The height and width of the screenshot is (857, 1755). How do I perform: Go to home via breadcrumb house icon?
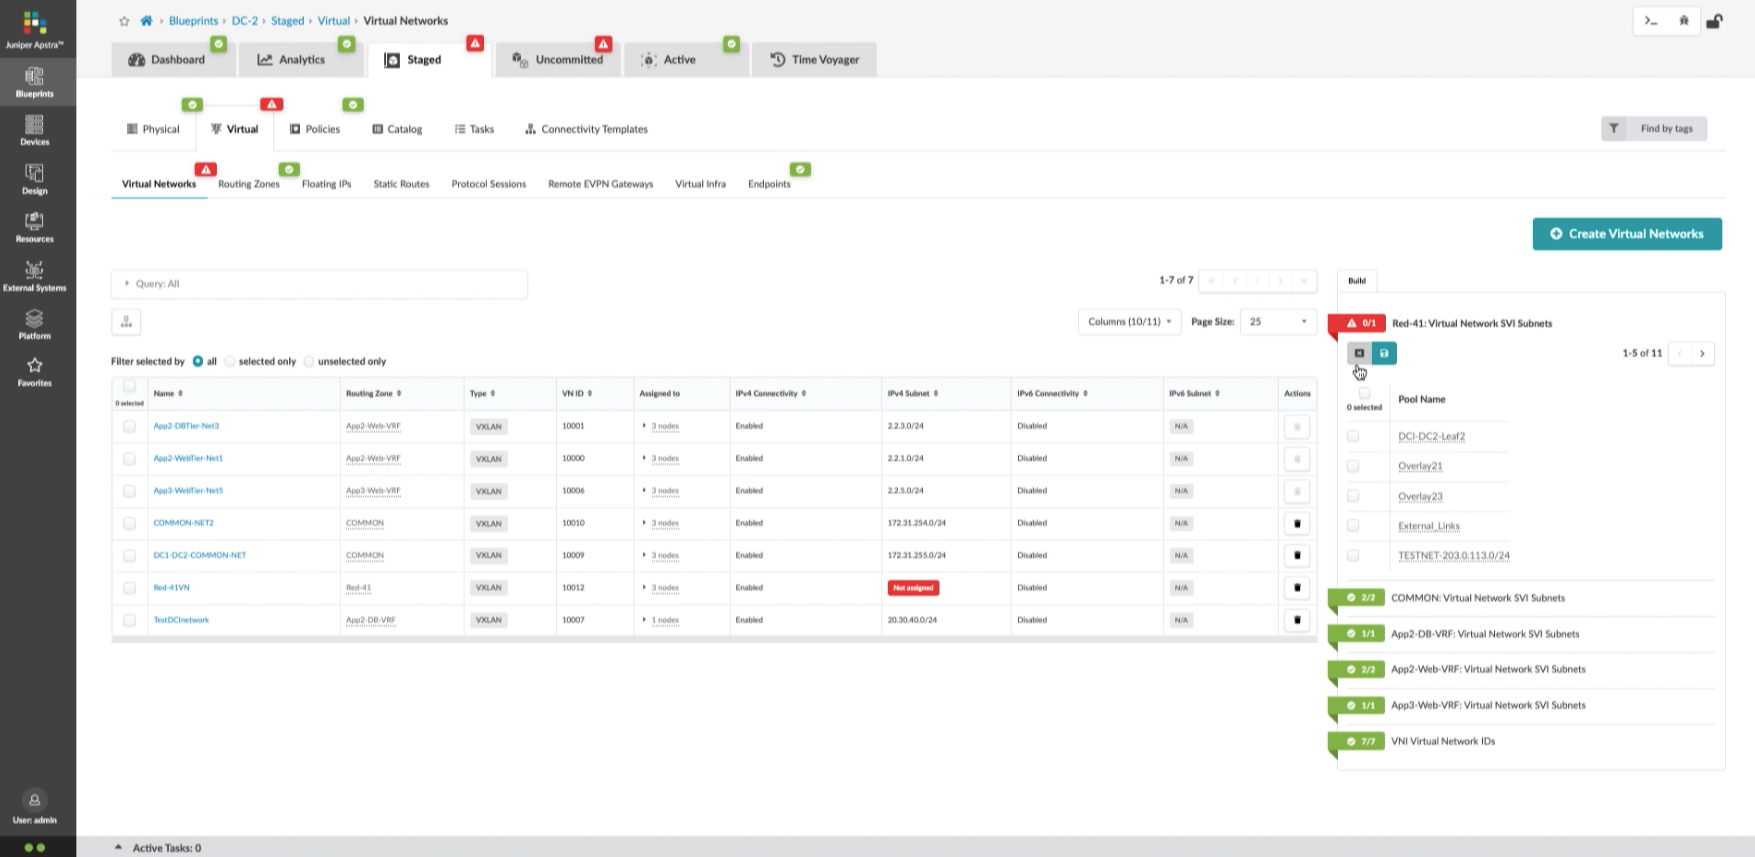pos(146,21)
